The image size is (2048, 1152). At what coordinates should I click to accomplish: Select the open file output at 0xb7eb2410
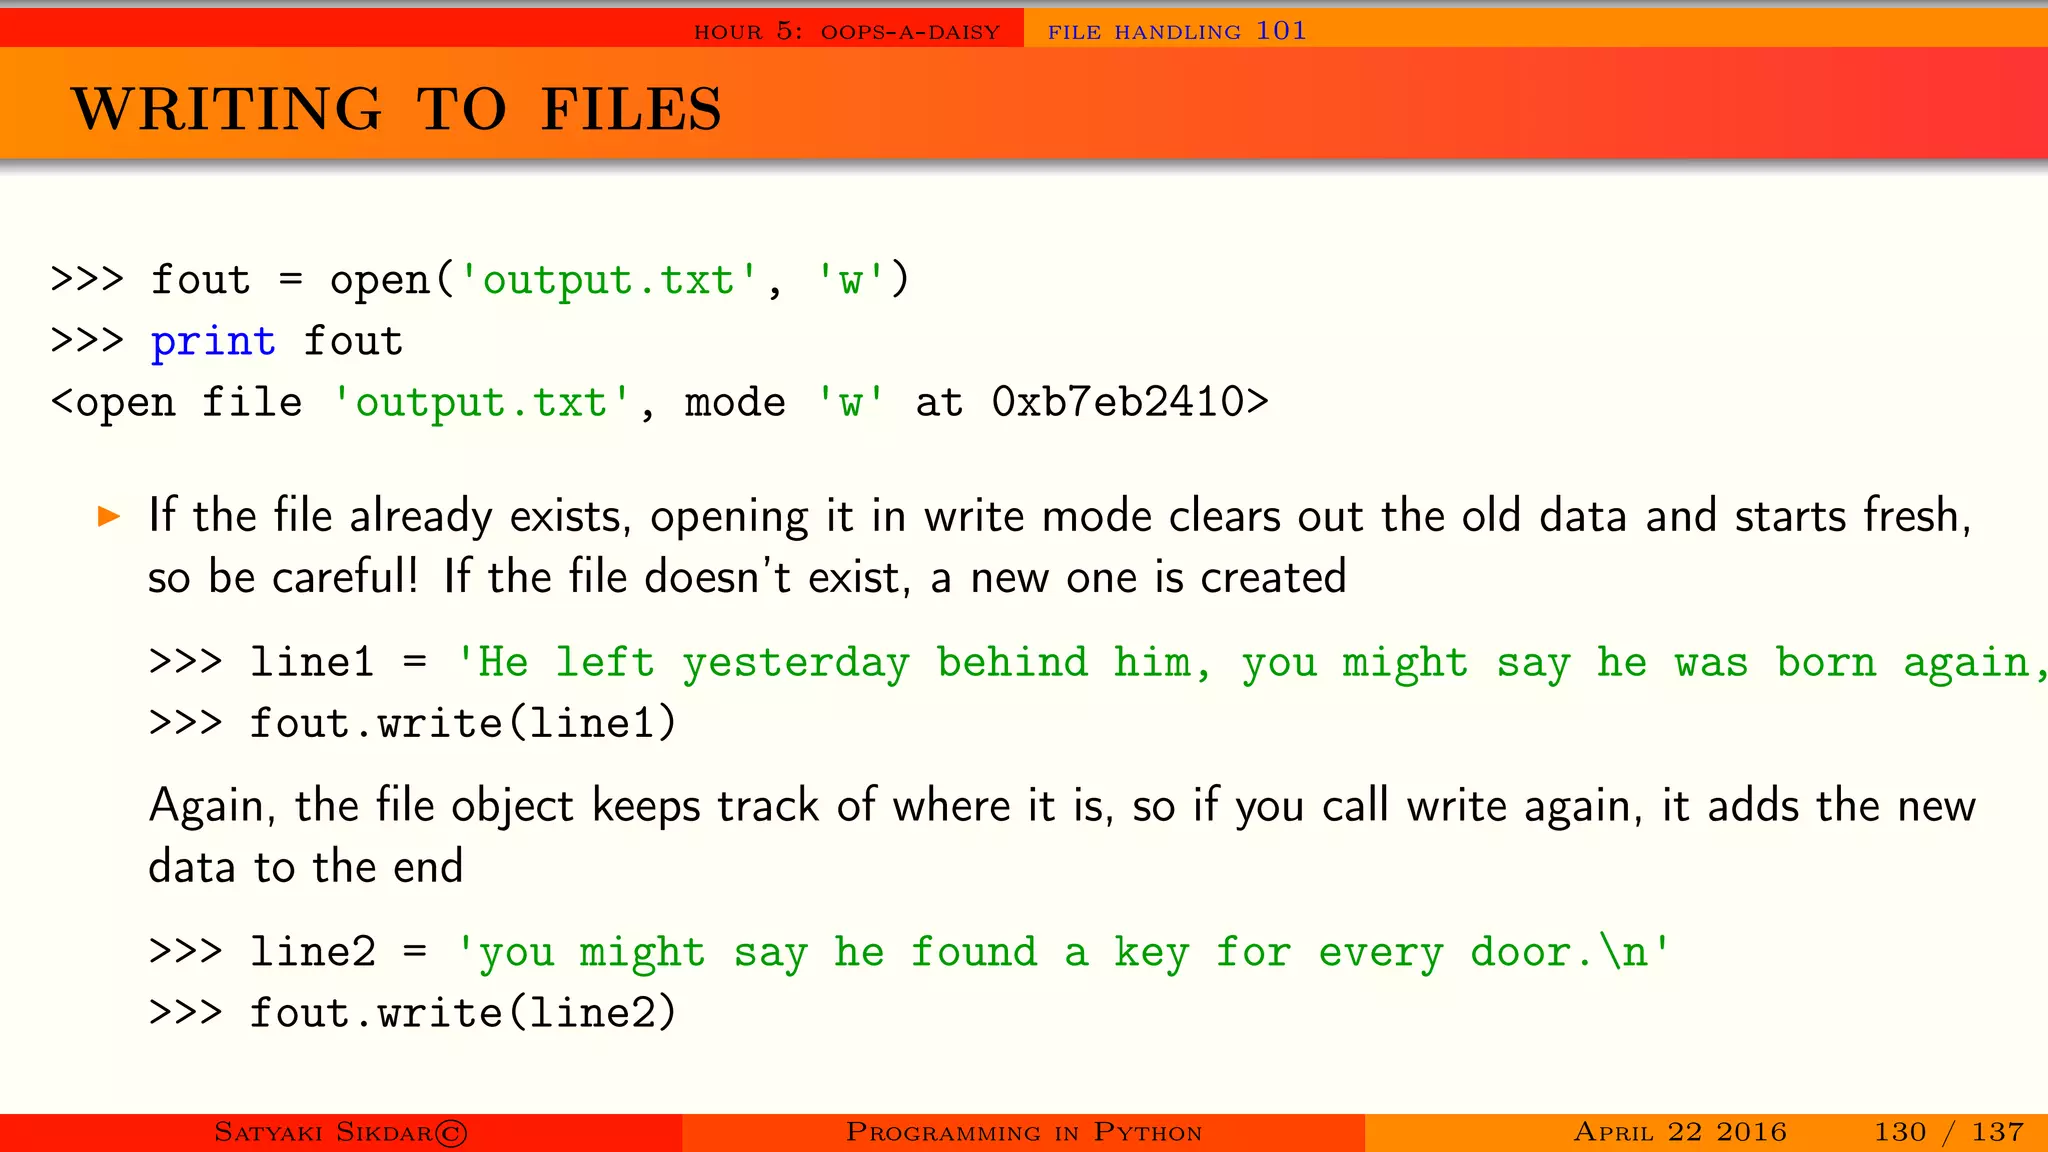pyautogui.click(x=660, y=402)
